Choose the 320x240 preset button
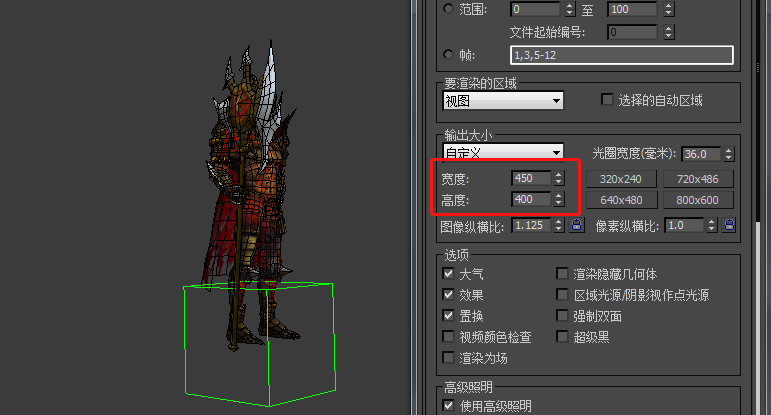 pyautogui.click(x=620, y=179)
